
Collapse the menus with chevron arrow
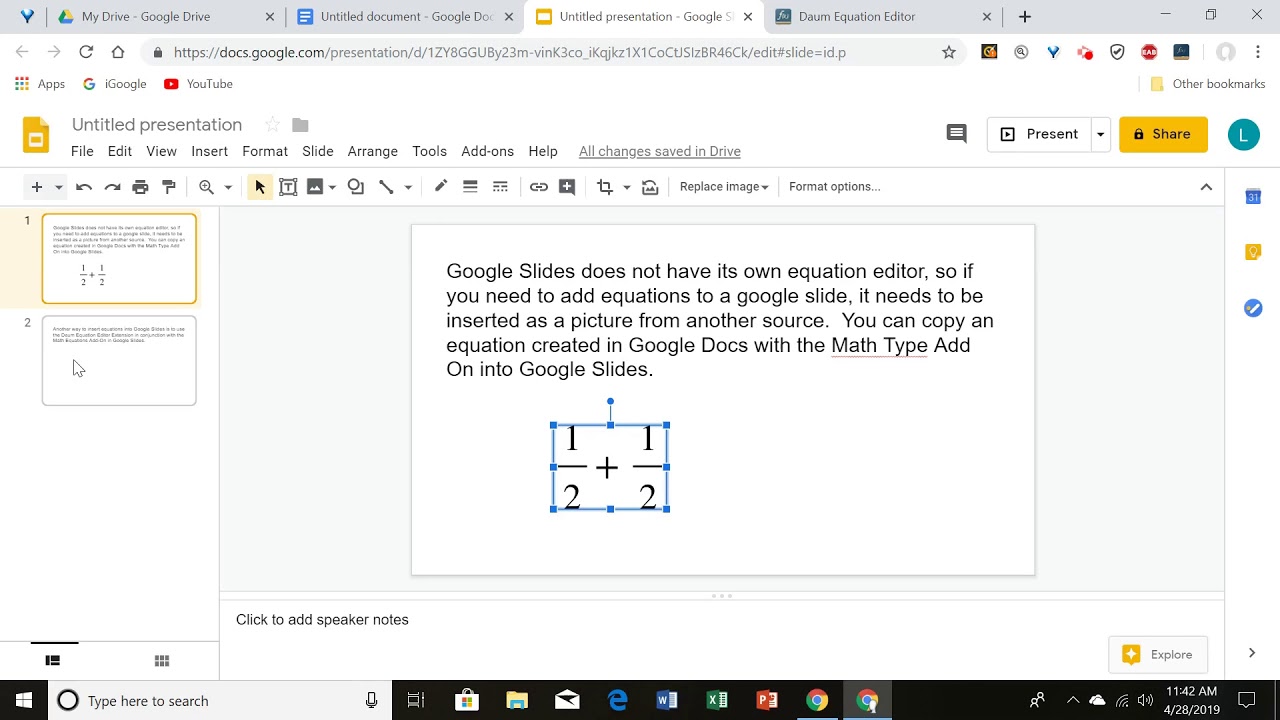point(1206,187)
